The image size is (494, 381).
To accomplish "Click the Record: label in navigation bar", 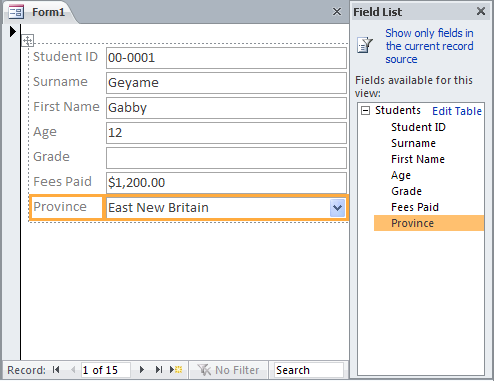I will 26,370.
